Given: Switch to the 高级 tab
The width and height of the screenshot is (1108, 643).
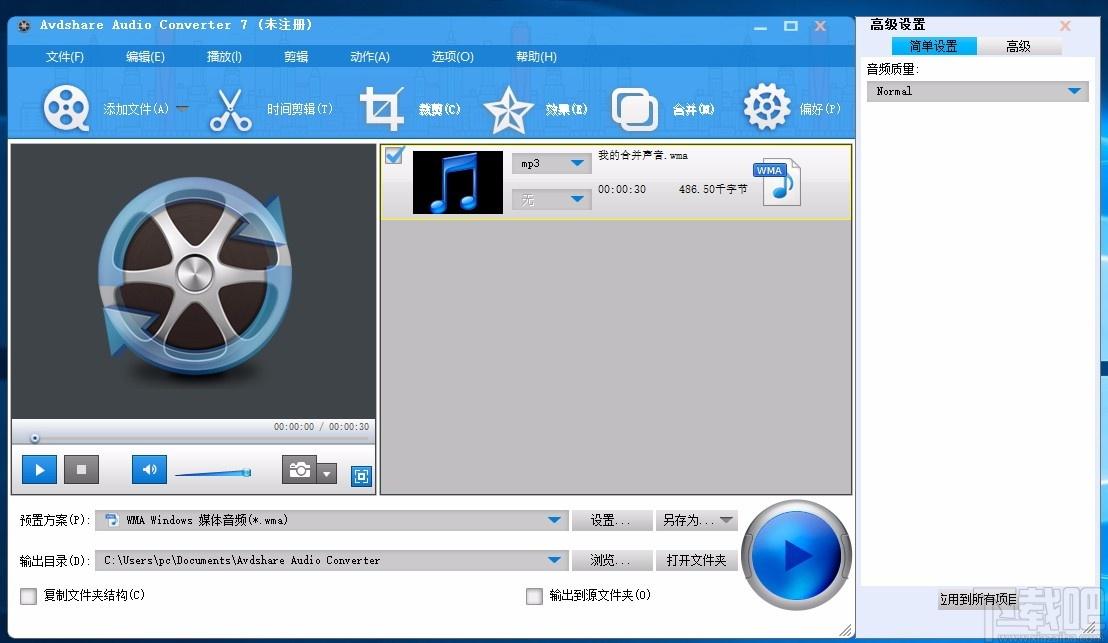Looking at the screenshot, I should pos(1018,47).
